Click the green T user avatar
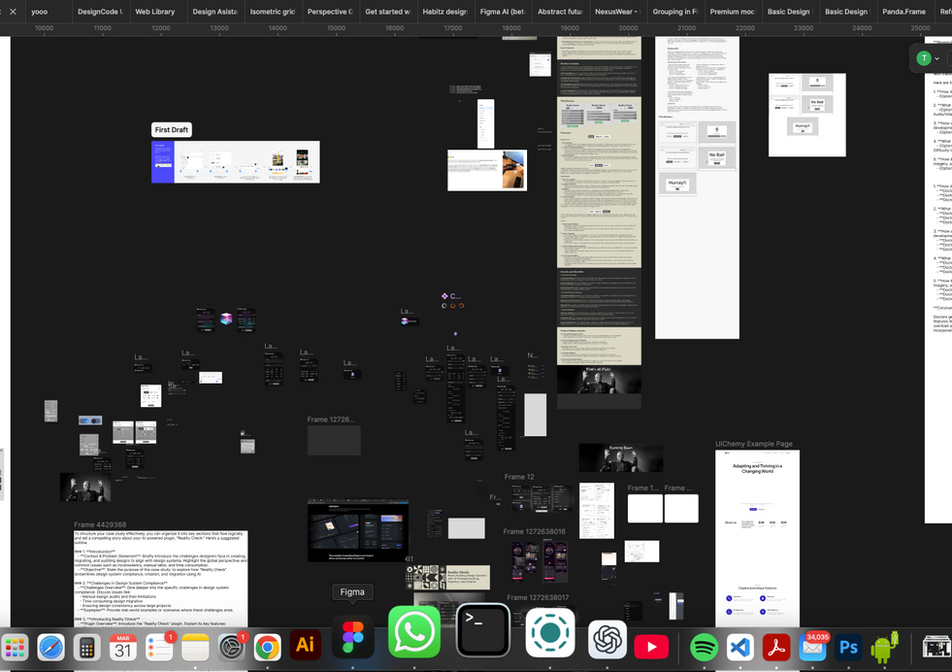The height and width of the screenshot is (672, 952). pos(923,58)
